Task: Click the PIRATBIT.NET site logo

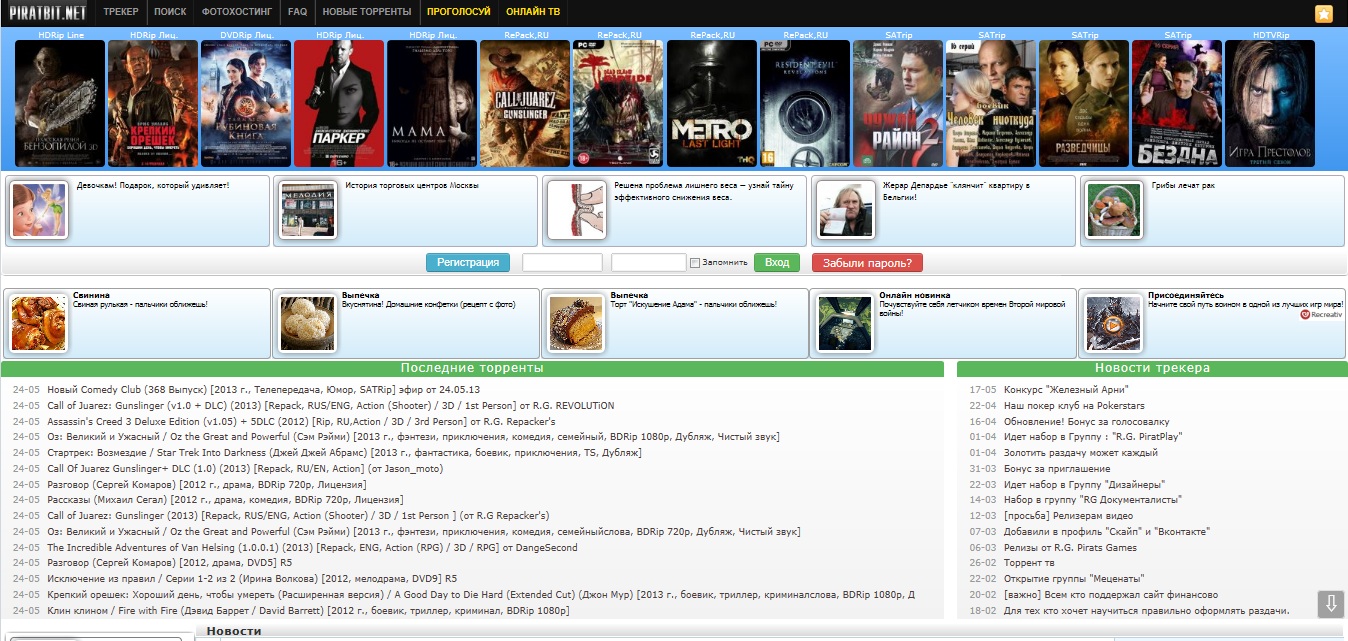Action: pos(49,12)
